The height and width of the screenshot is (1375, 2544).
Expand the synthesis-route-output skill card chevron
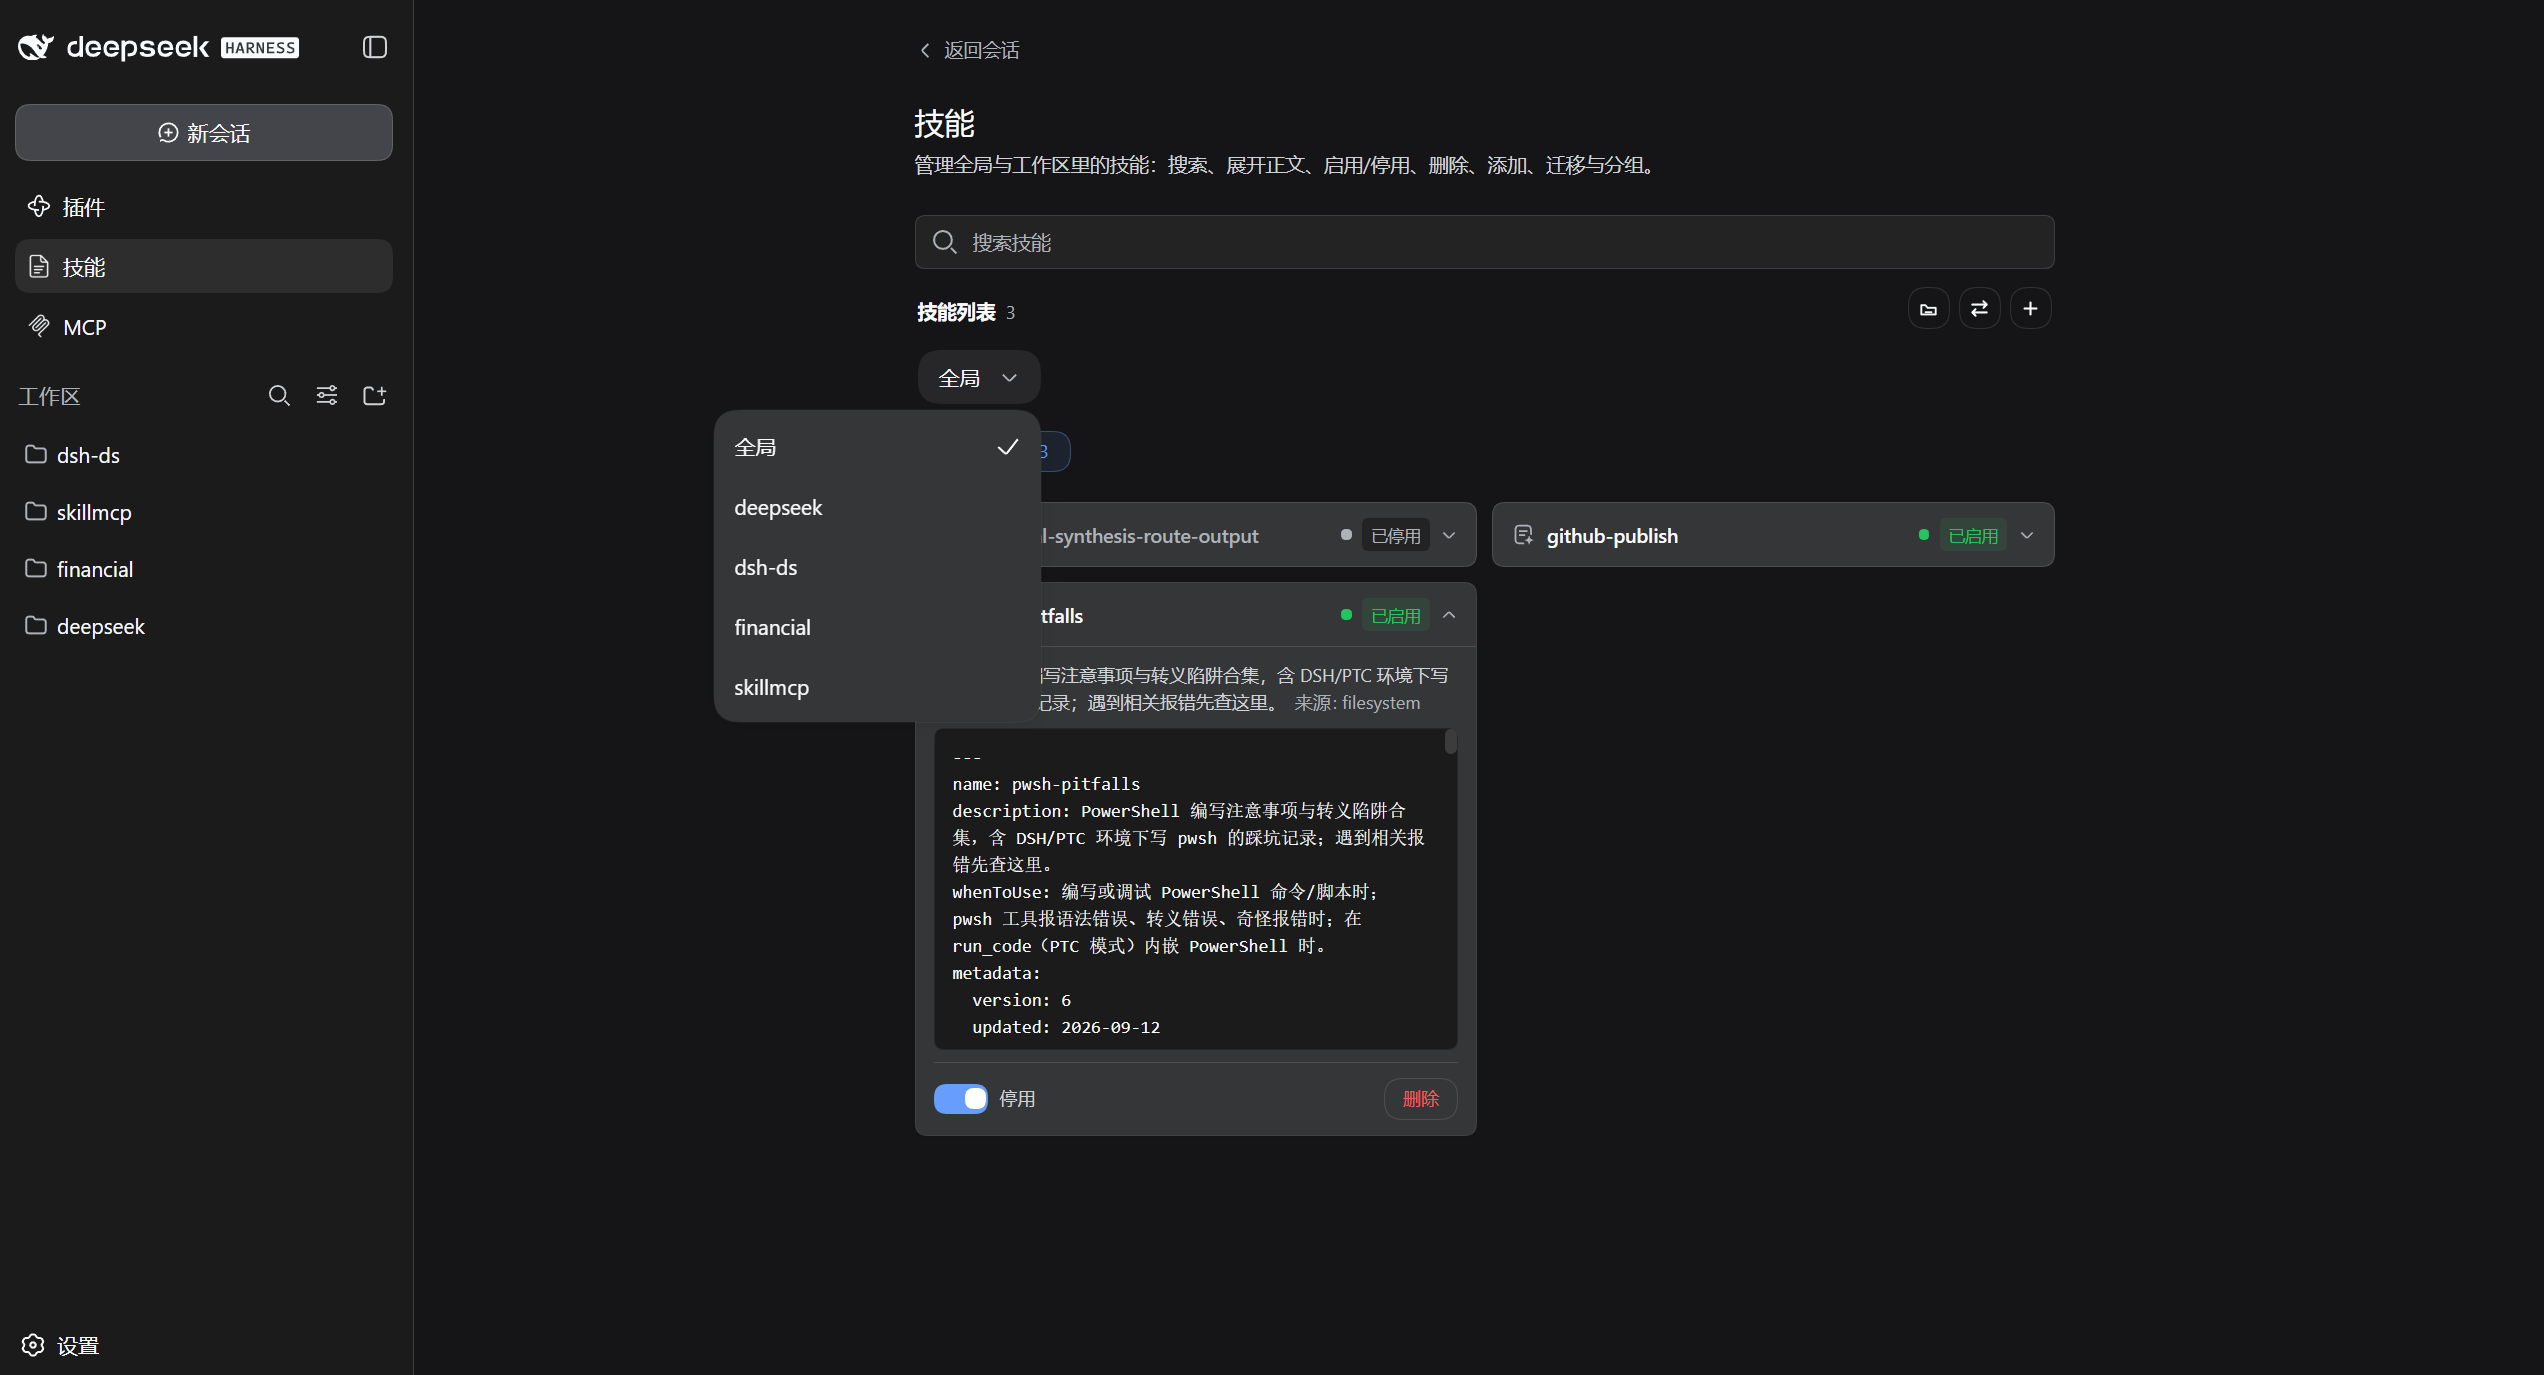(x=1449, y=535)
